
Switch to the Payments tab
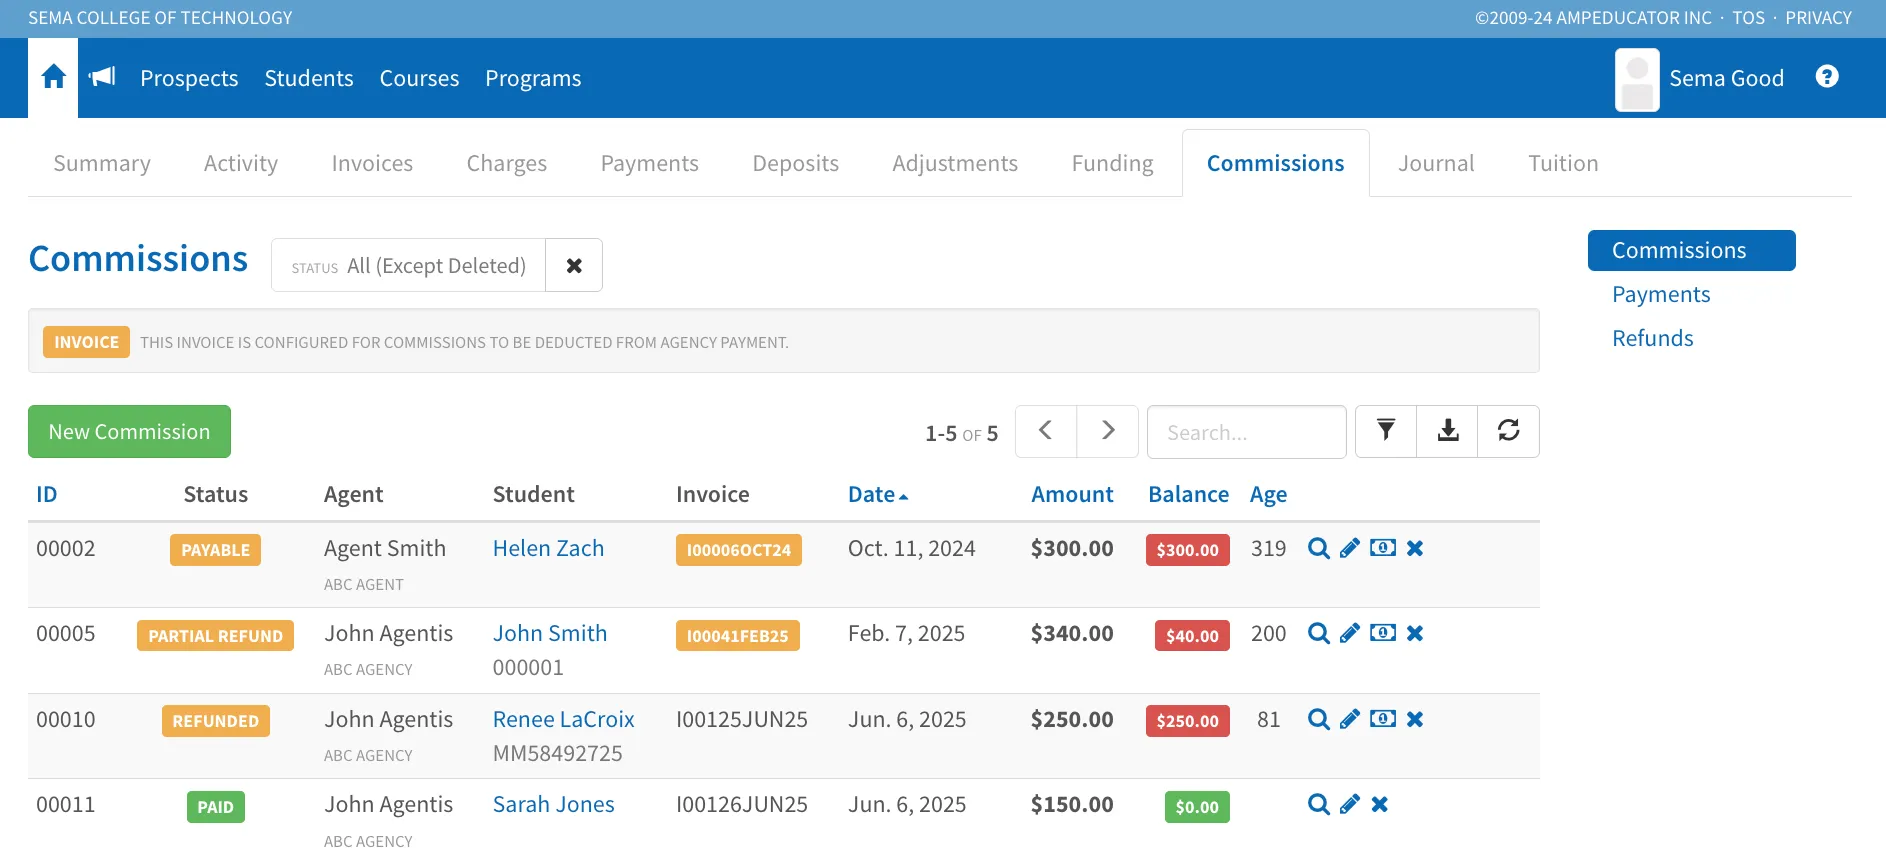pyautogui.click(x=650, y=163)
